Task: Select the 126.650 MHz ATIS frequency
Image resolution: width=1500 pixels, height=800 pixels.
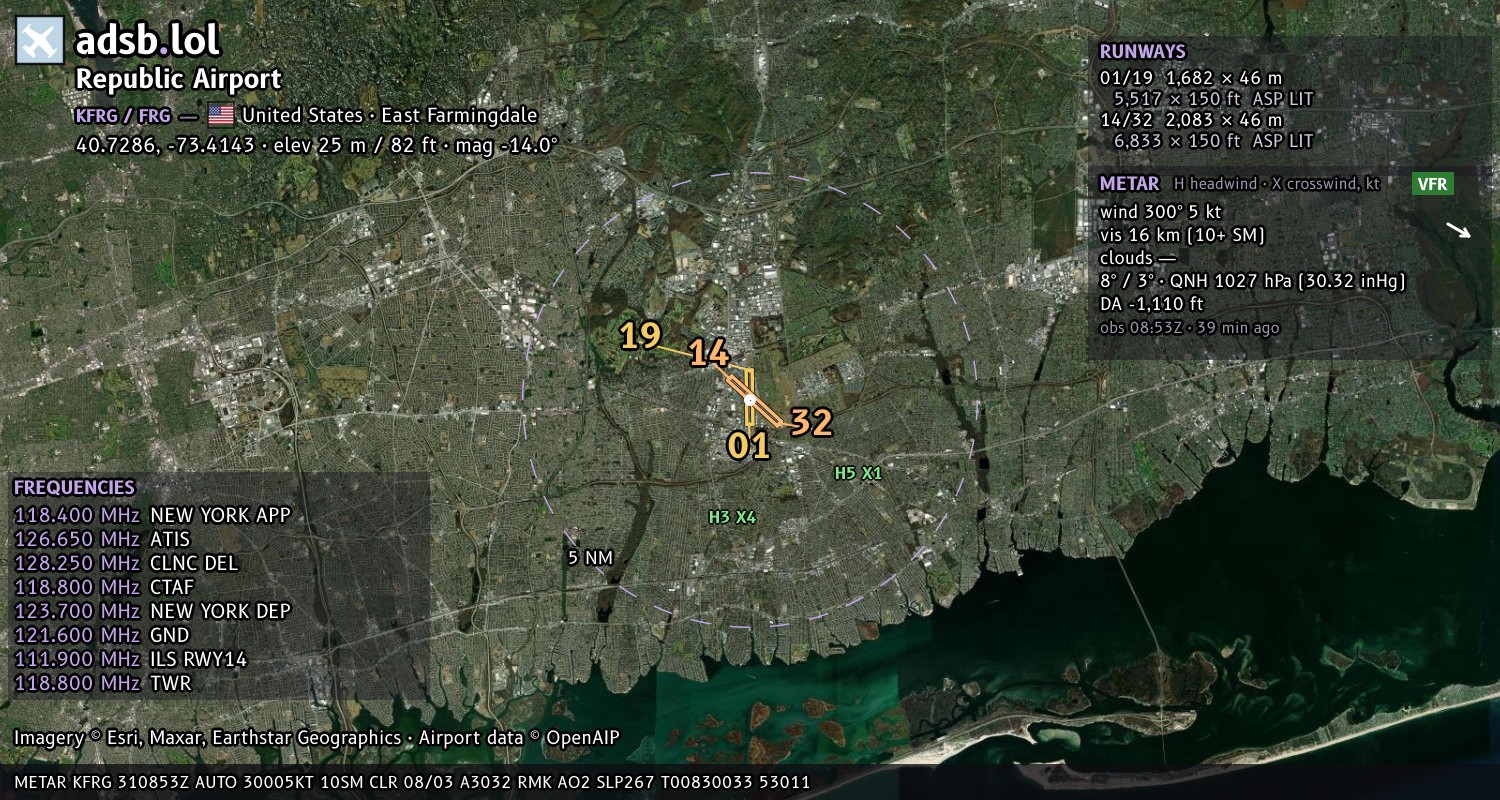Action: pyautogui.click(x=102, y=539)
